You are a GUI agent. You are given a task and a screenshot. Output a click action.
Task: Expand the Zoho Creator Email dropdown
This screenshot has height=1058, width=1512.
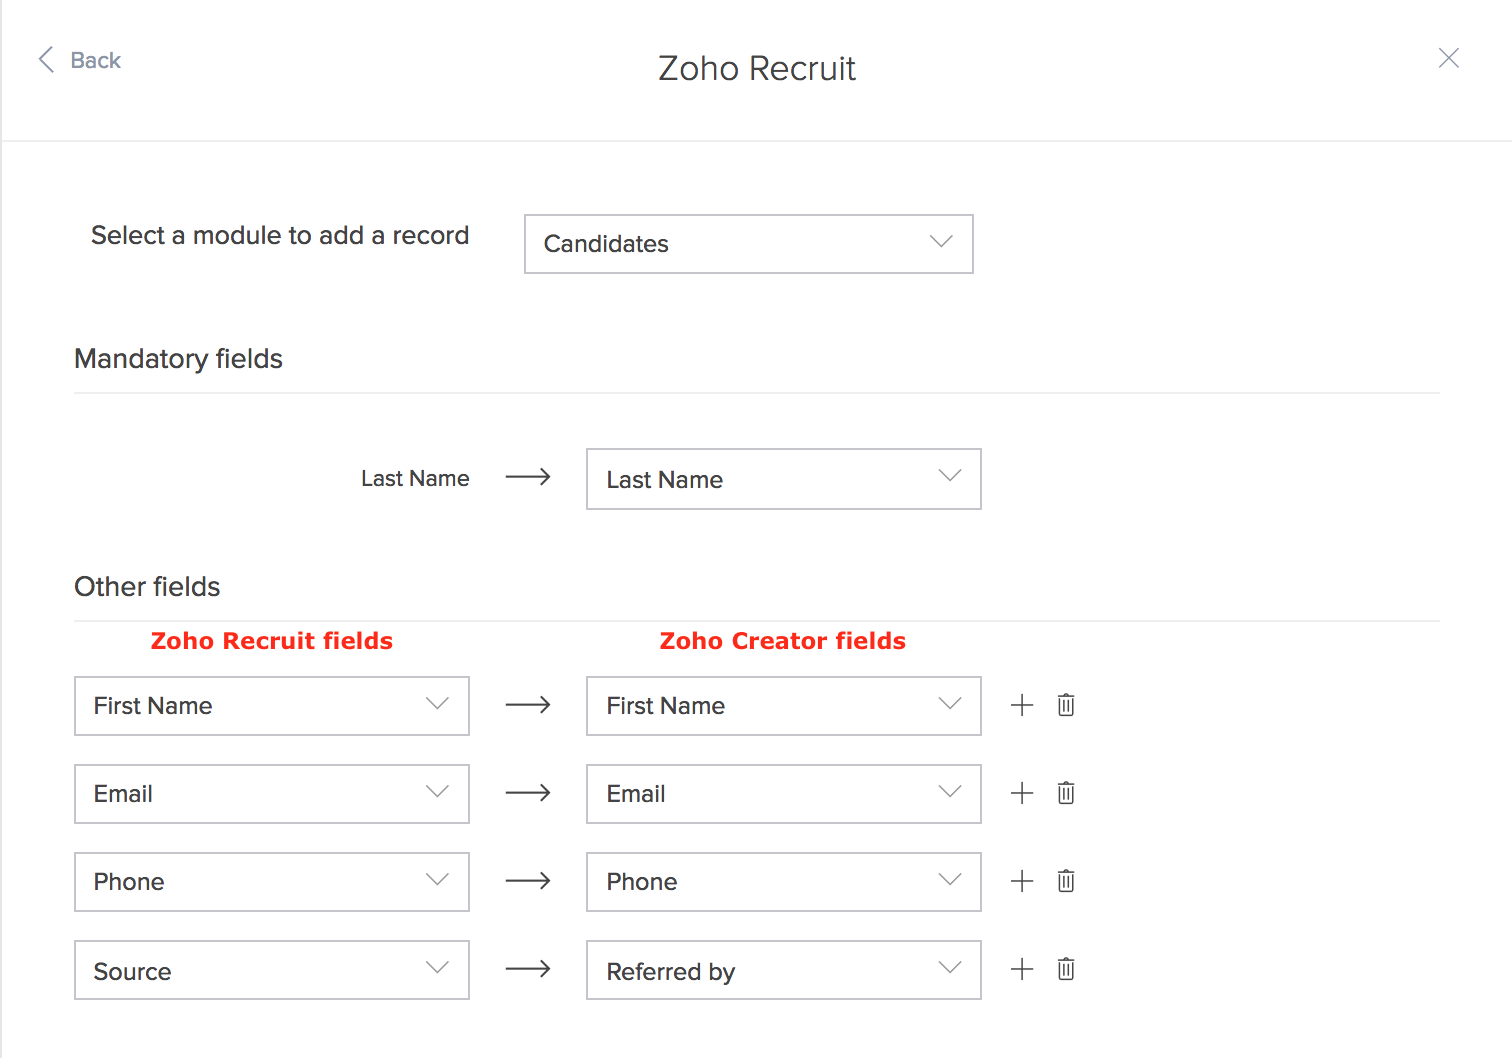coord(784,794)
